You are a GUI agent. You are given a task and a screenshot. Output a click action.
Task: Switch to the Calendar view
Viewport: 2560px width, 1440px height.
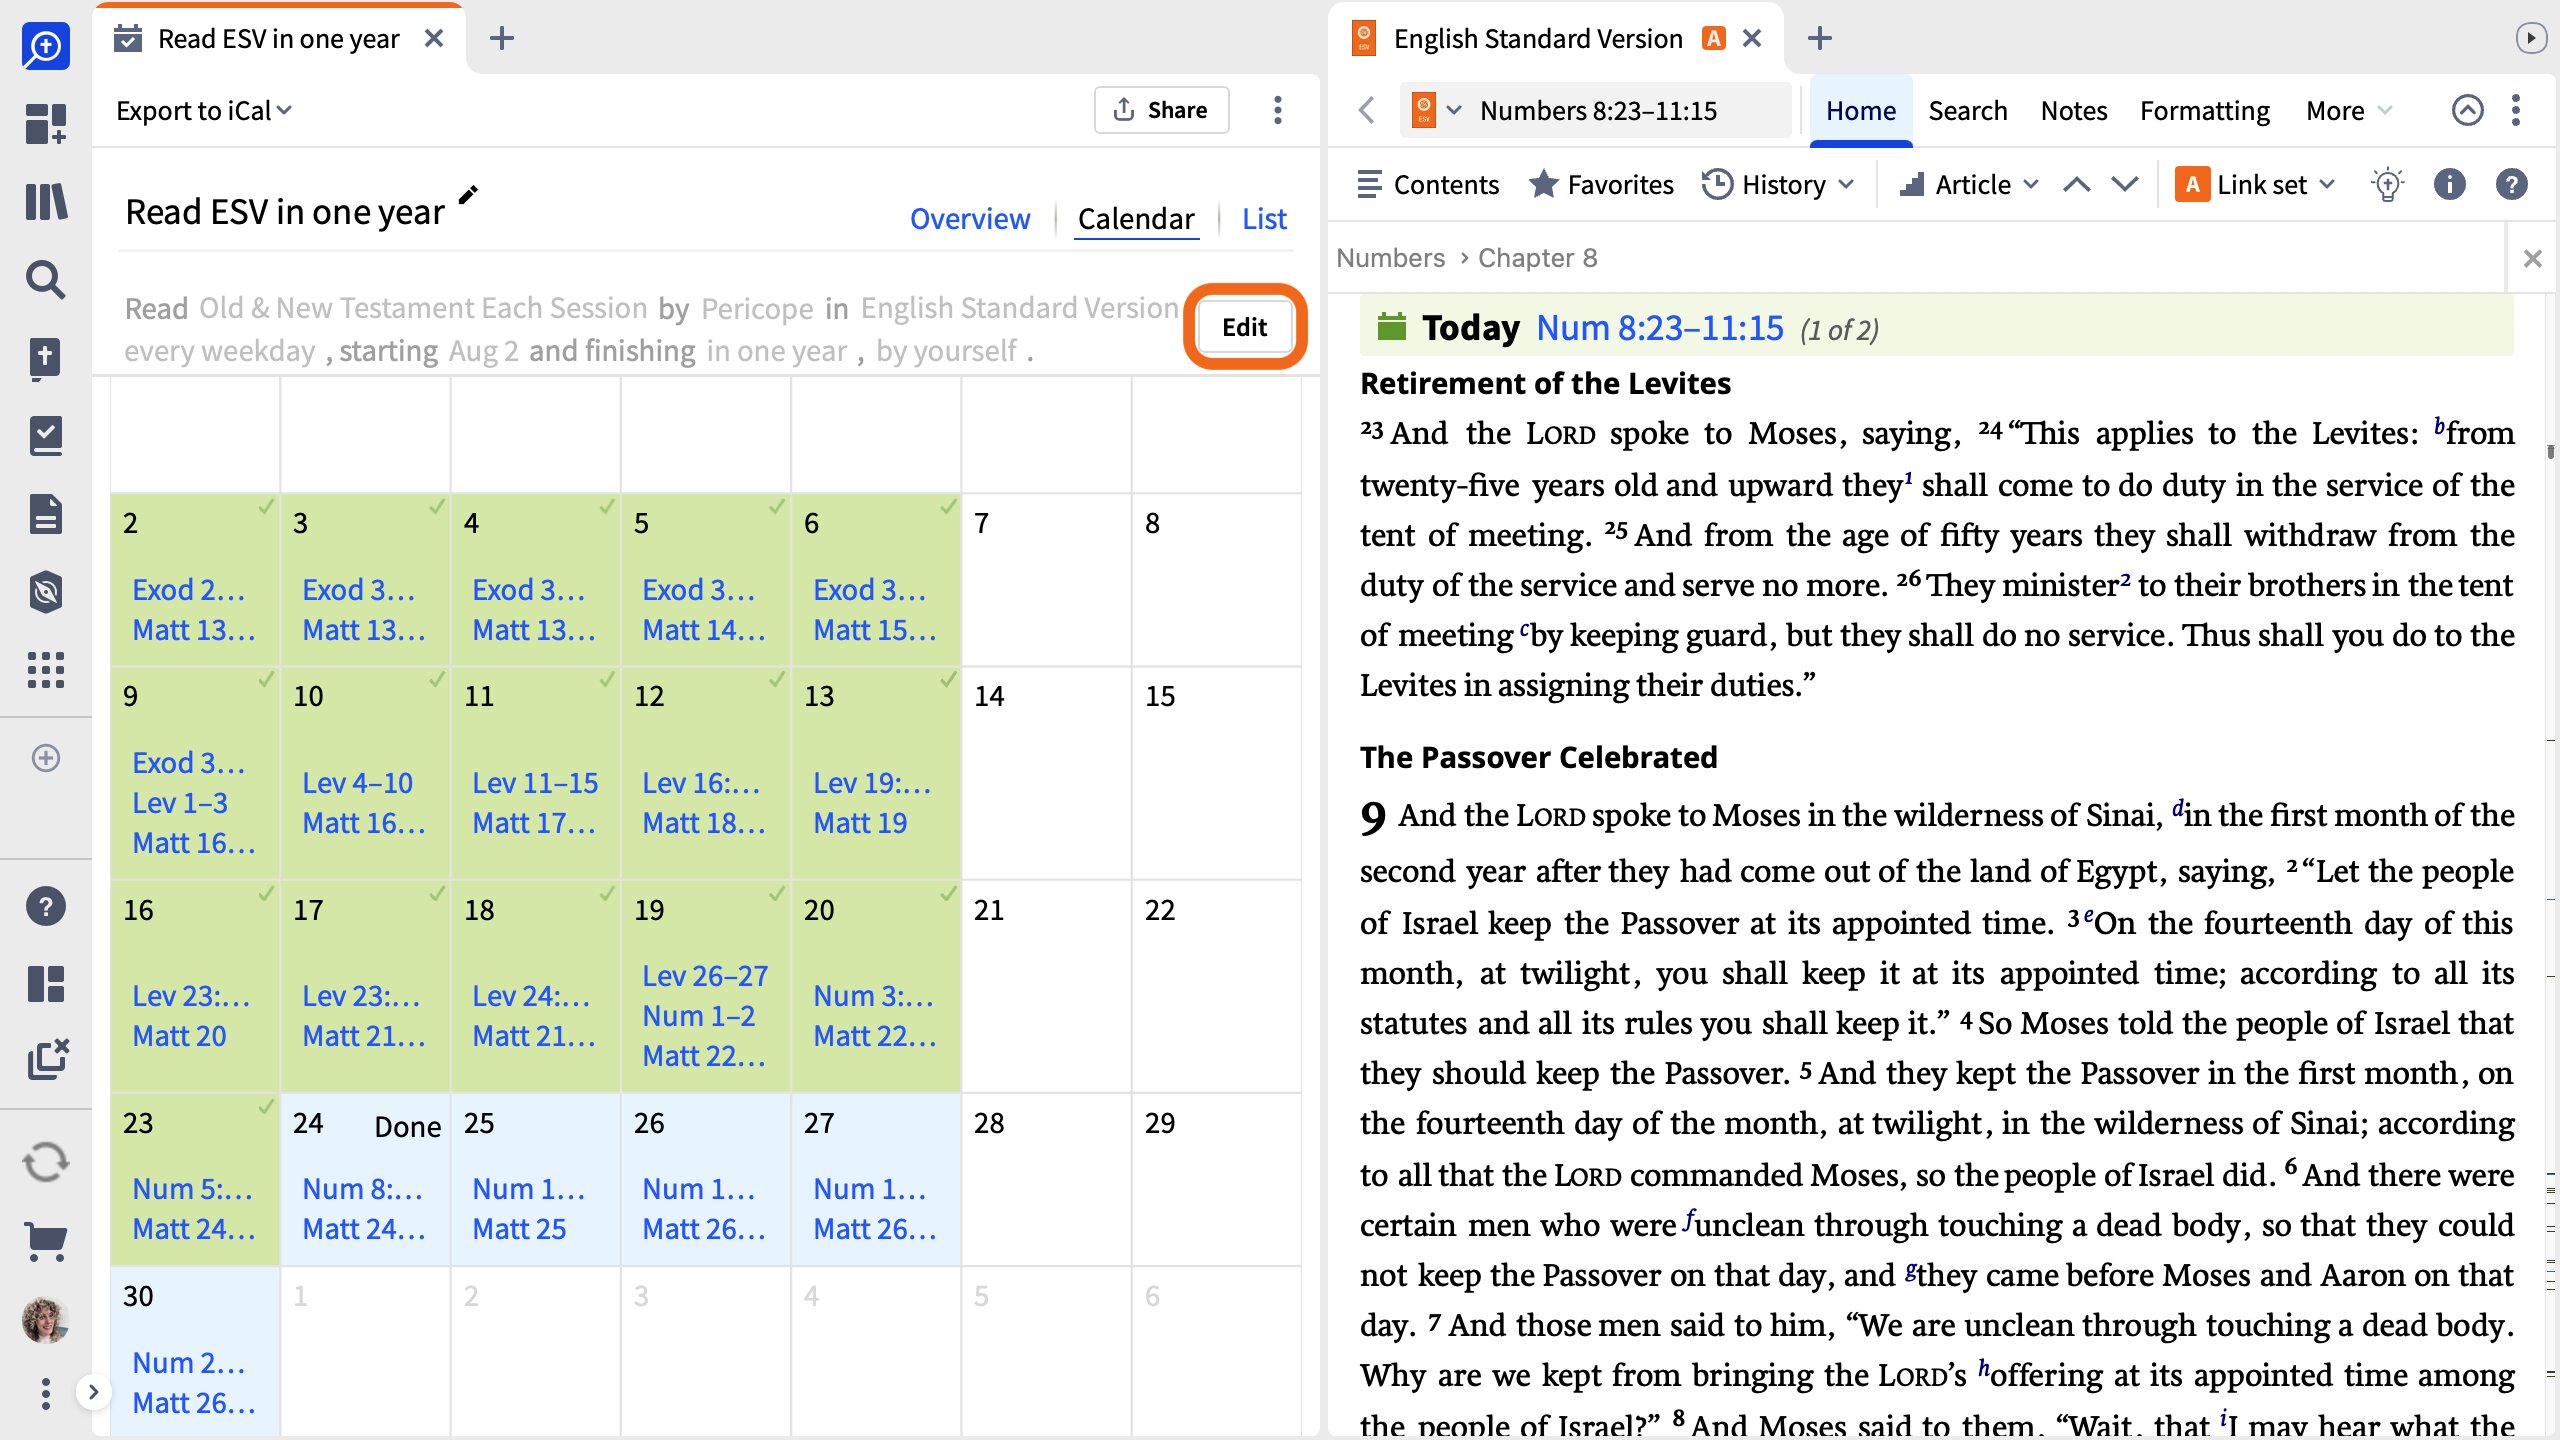(x=1136, y=218)
